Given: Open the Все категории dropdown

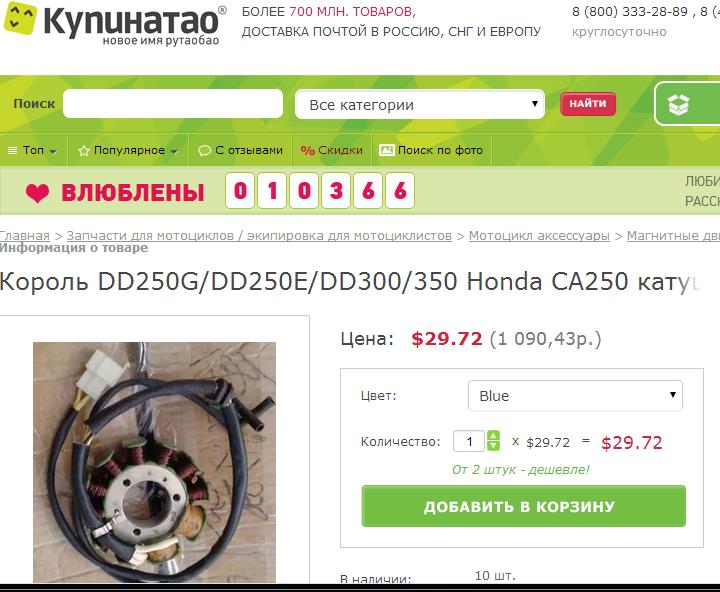Looking at the screenshot, I should [420, 104].
